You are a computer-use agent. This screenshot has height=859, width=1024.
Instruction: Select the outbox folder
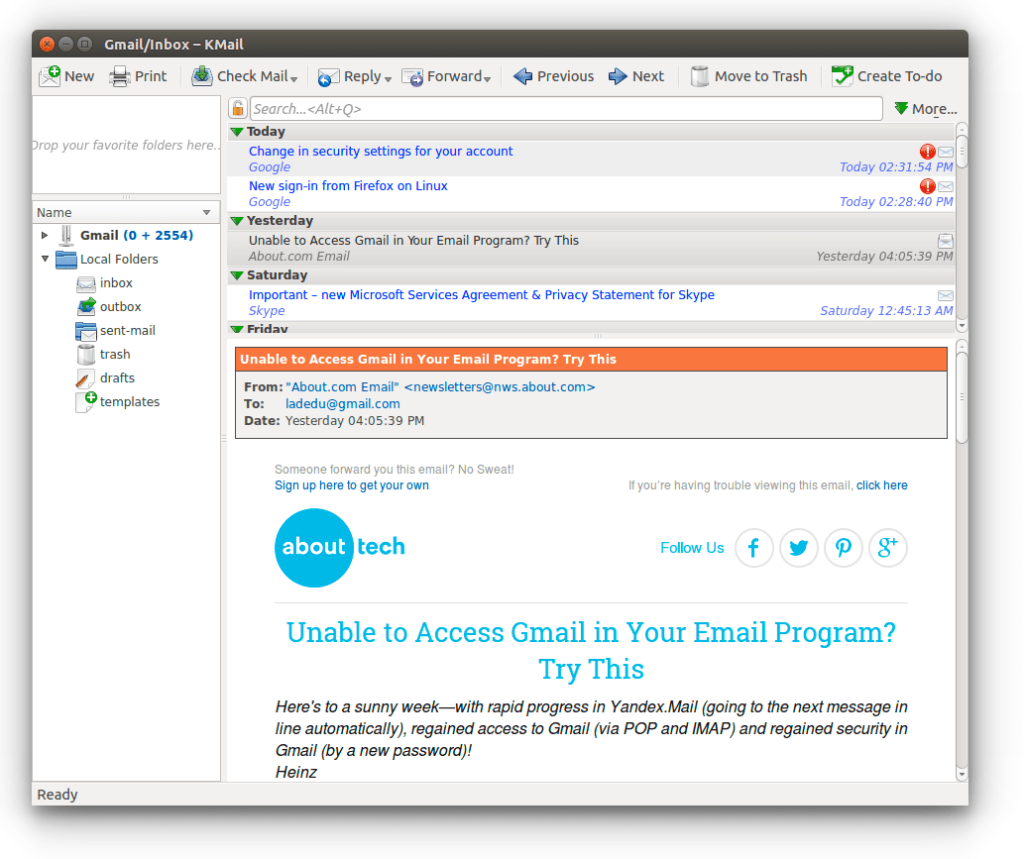[x=108, y=306]
